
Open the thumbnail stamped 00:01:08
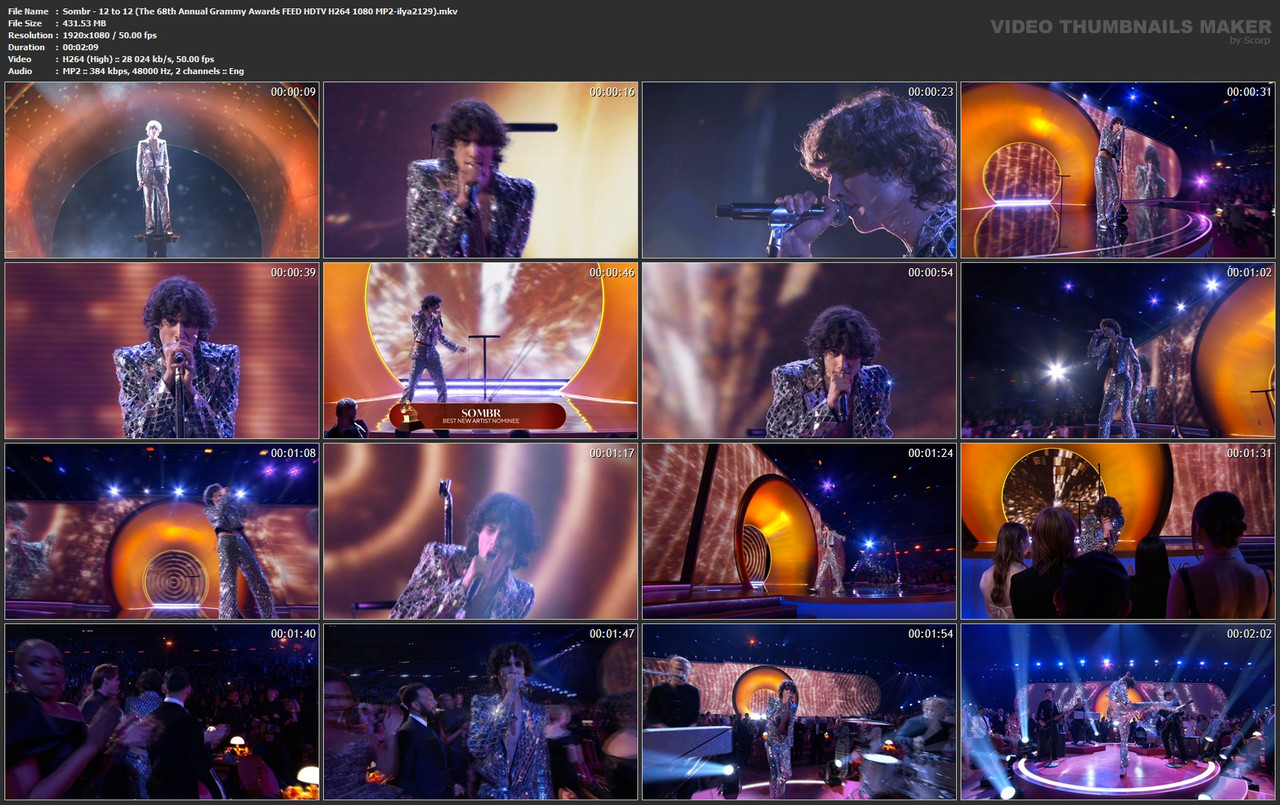point(162,531)
